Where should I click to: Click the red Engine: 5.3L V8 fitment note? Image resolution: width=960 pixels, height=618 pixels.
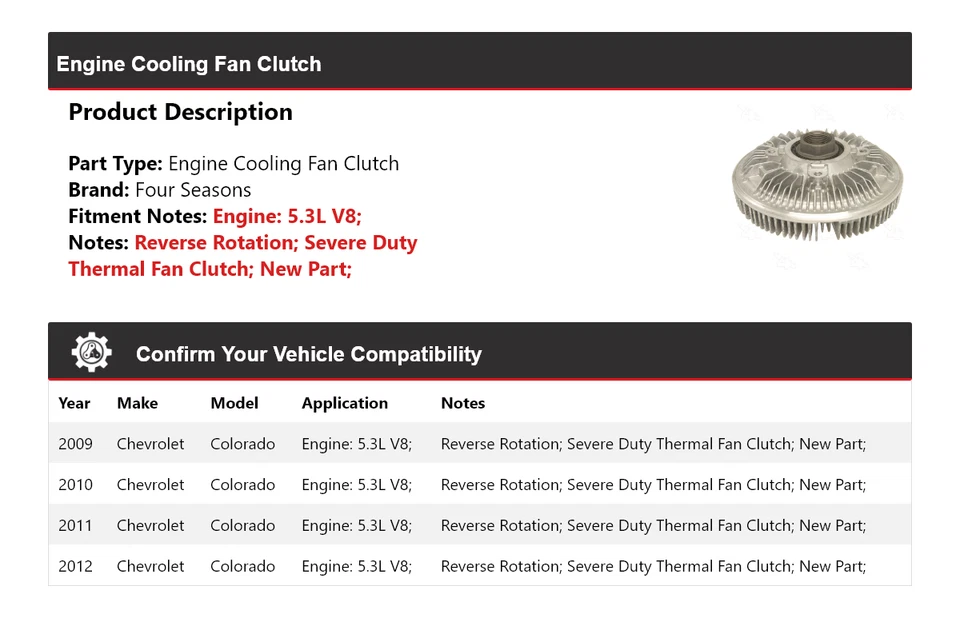(287, 216)
